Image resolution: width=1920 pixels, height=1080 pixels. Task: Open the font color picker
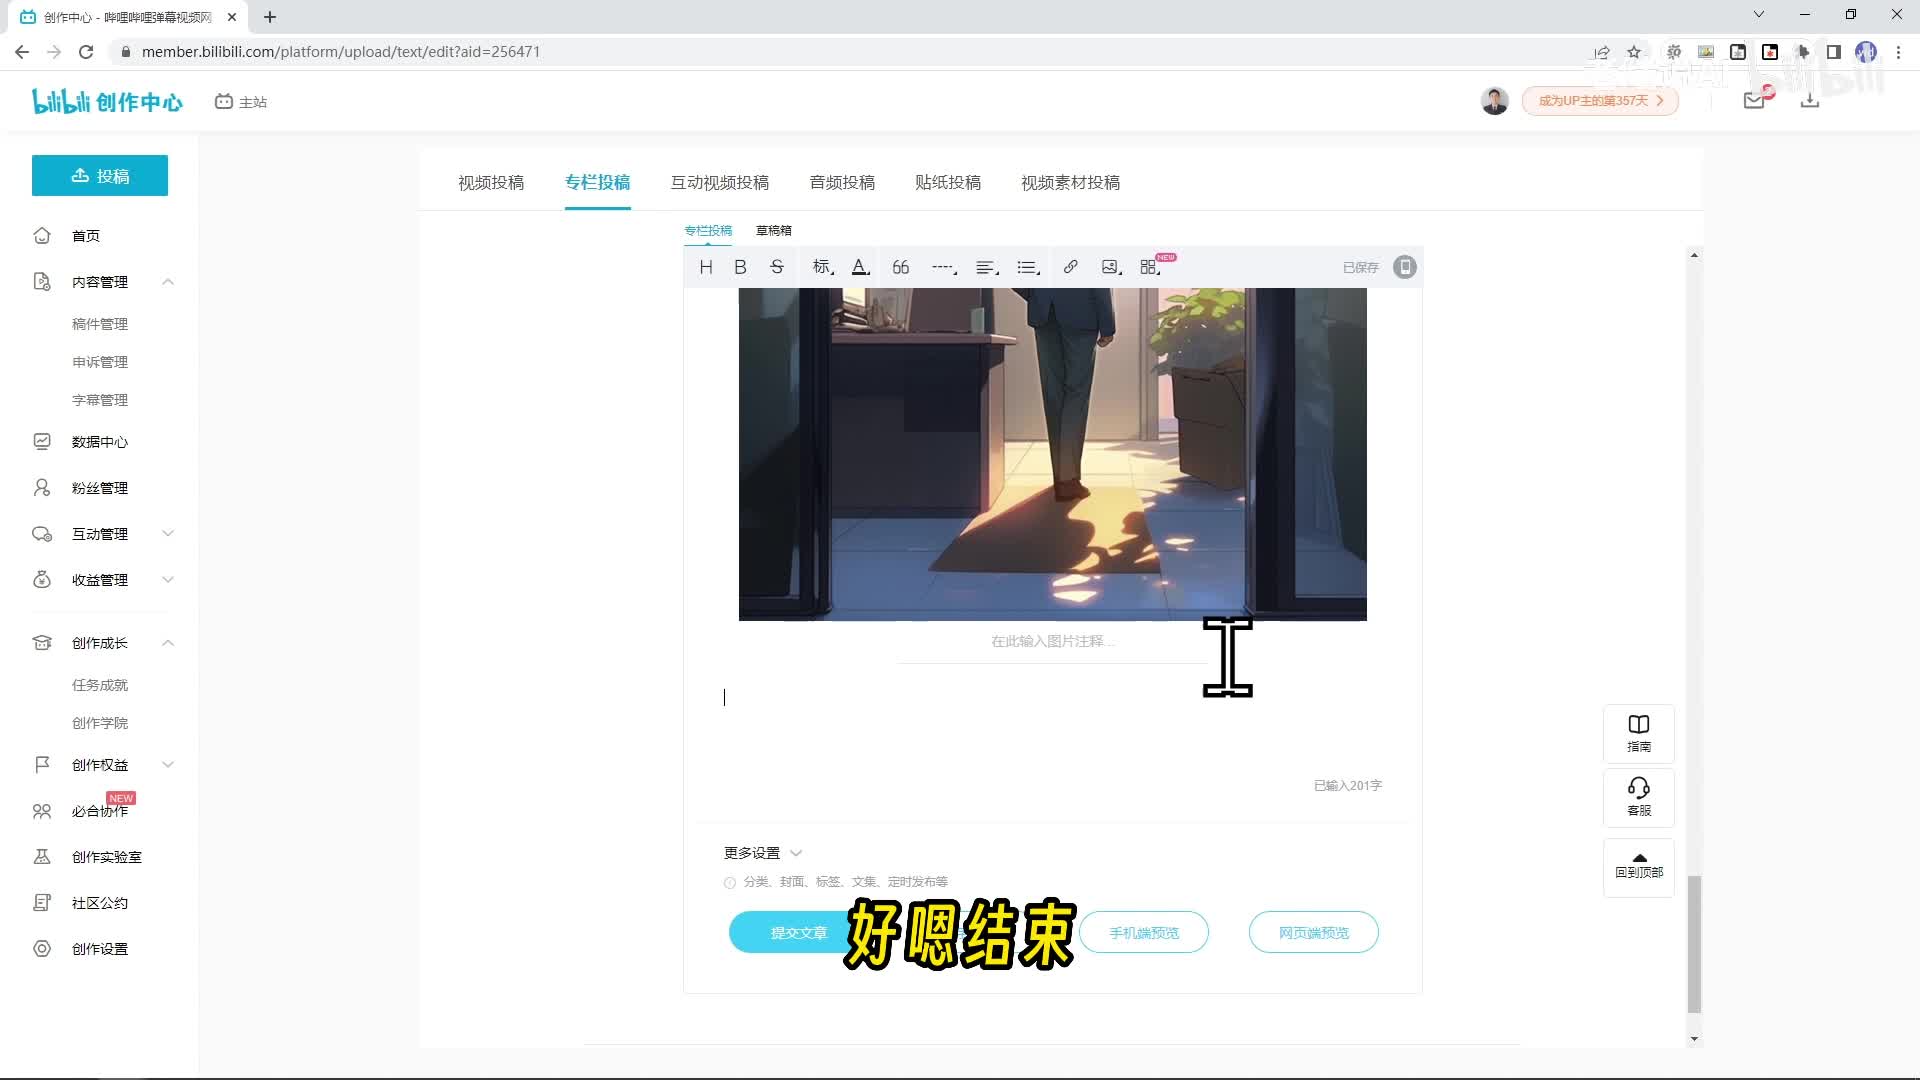pyautogui.click(x=860, y=267)
